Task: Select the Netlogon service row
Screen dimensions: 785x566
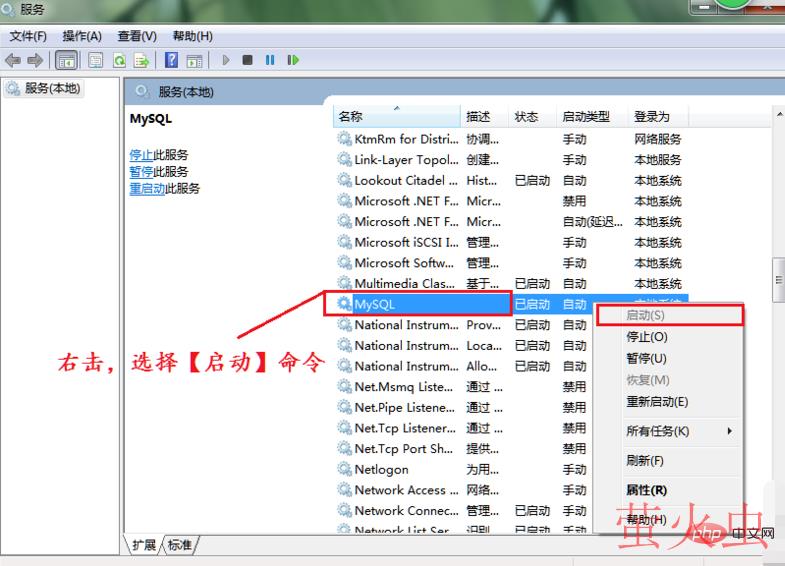Action: click(x=463, y=469)
